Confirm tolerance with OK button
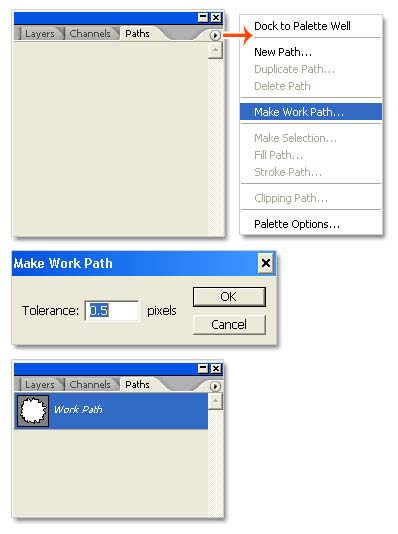The image size is (398, 534). pos(229,297)
